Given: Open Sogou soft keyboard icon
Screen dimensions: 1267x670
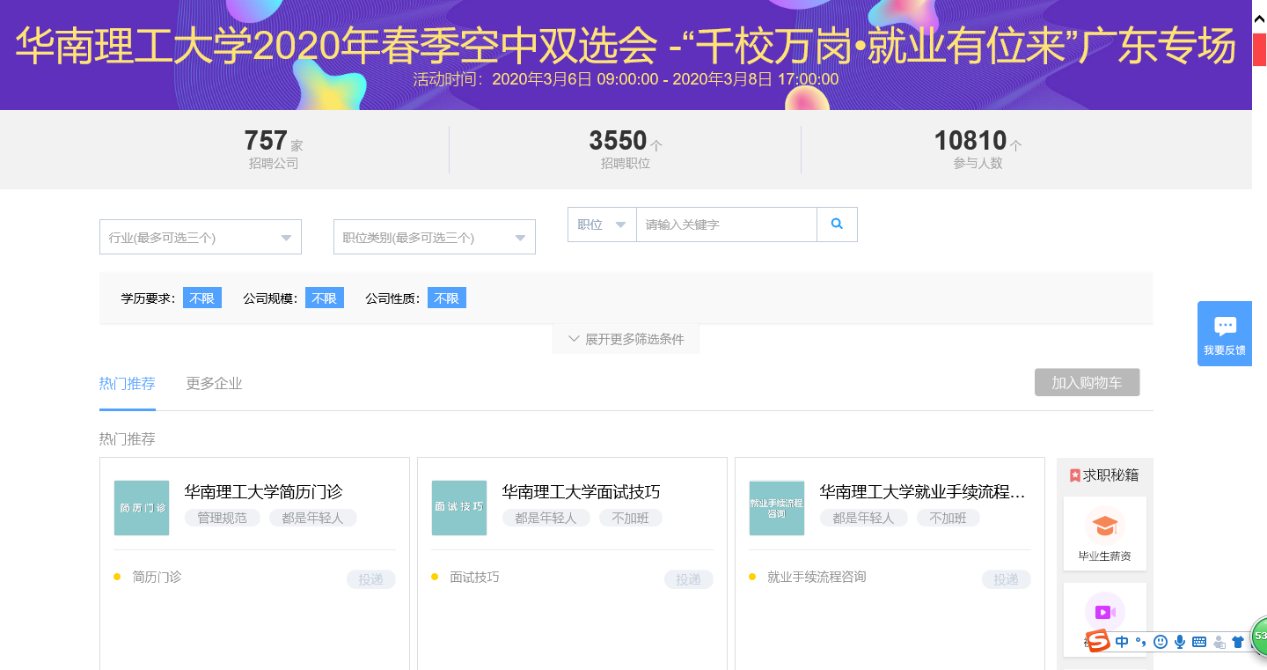Looking at the screenshot, I should click(x=1199, y=642).
